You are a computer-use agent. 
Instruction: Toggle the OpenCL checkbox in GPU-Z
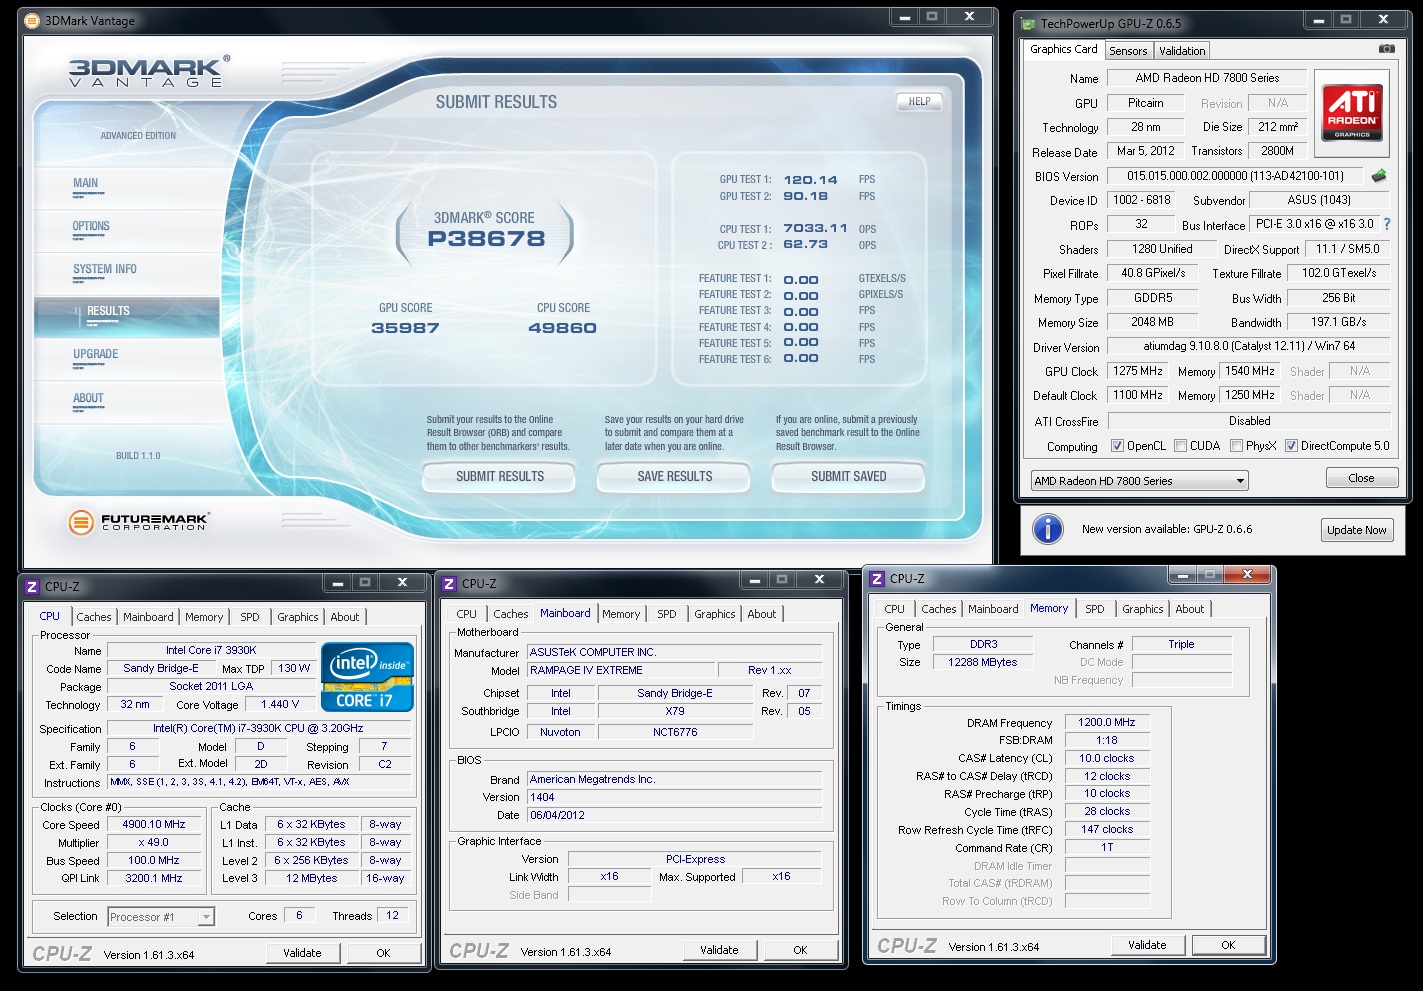click(1117, 446)
